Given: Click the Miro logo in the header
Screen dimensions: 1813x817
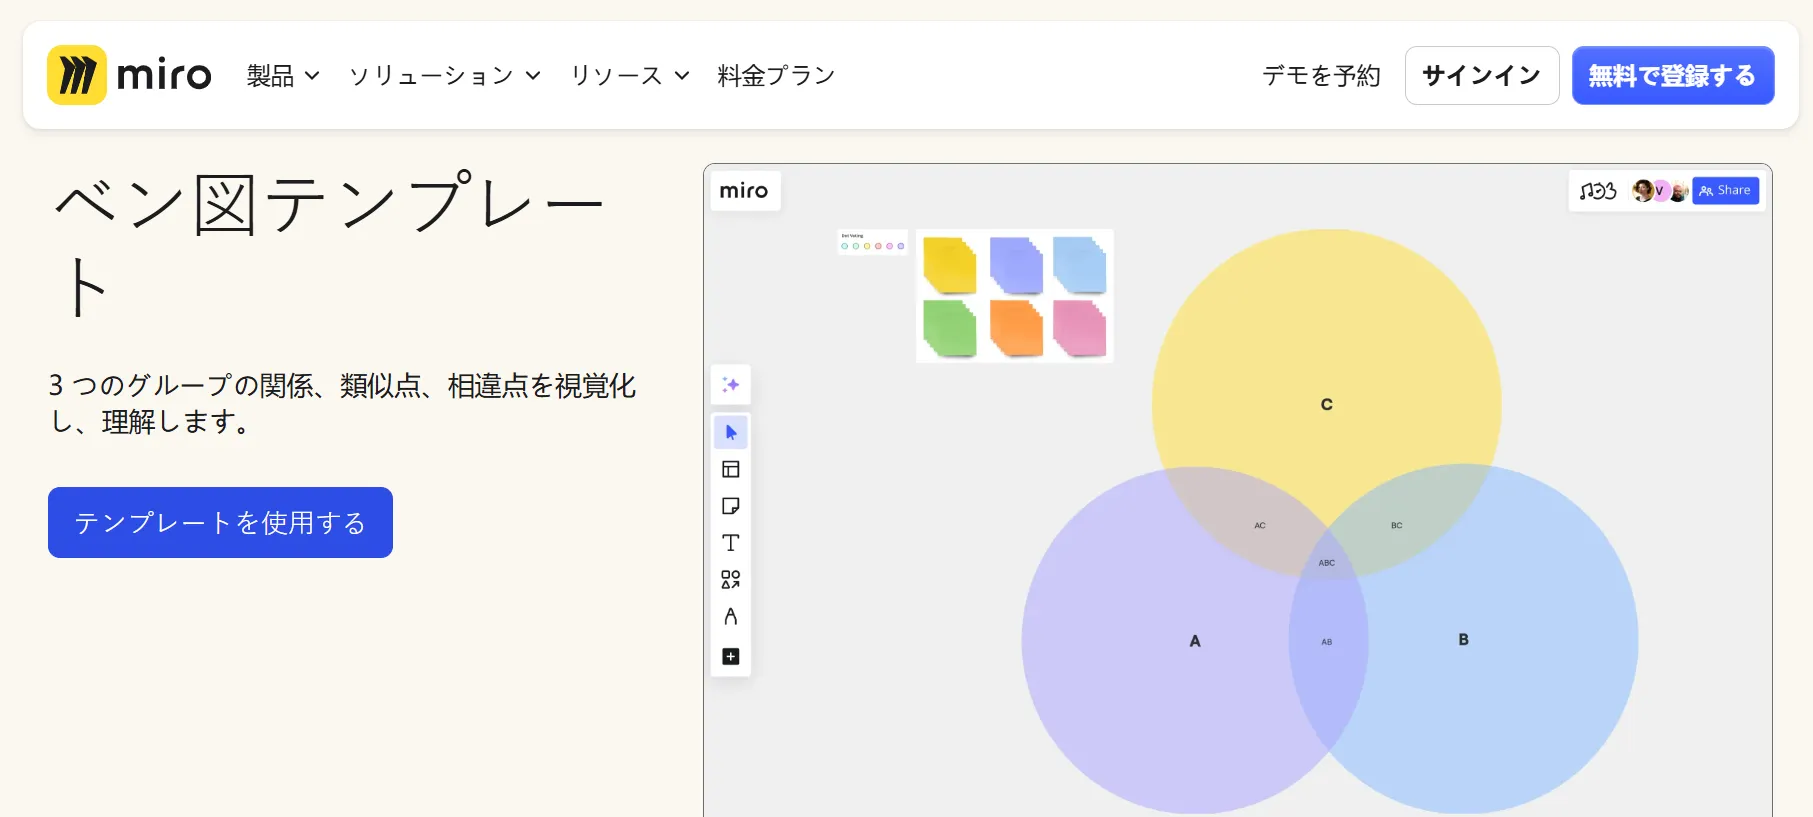Looking at the screenshot, I should (129, 75).
